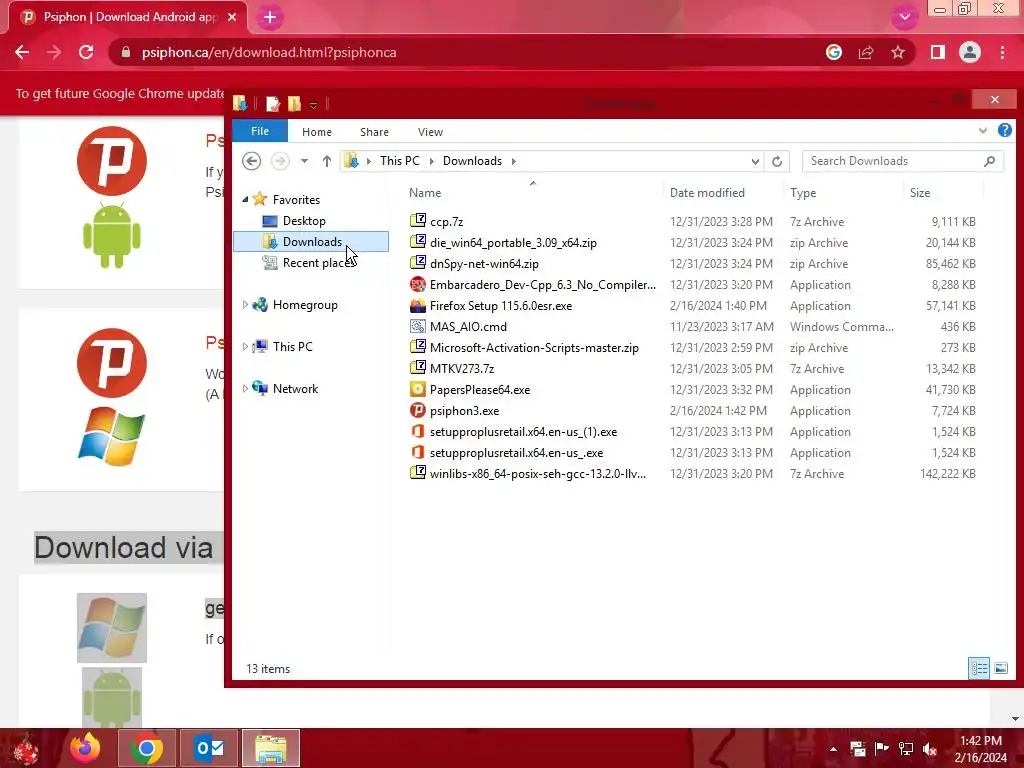This screenshot has height=768, width=1024.
Task: Expand the Network tree node
Action: (246, 389)
